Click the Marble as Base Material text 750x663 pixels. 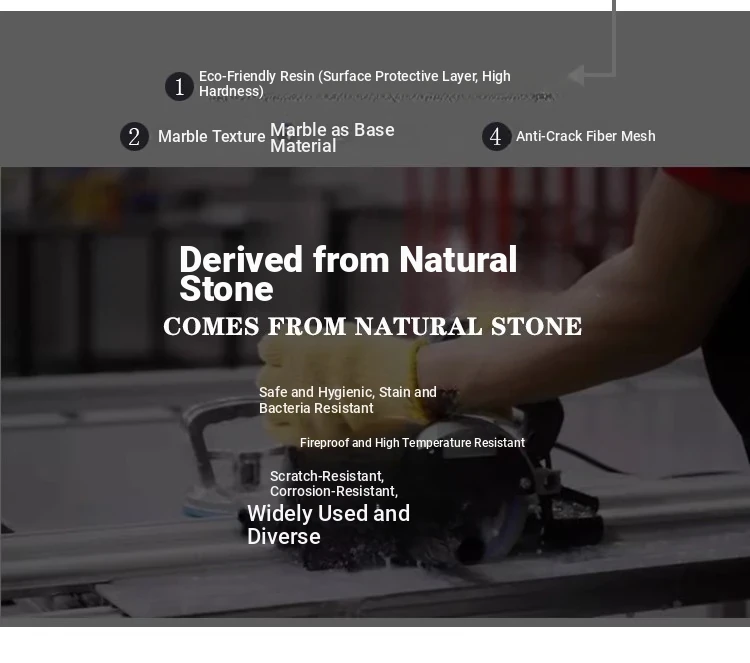[332, 138]
